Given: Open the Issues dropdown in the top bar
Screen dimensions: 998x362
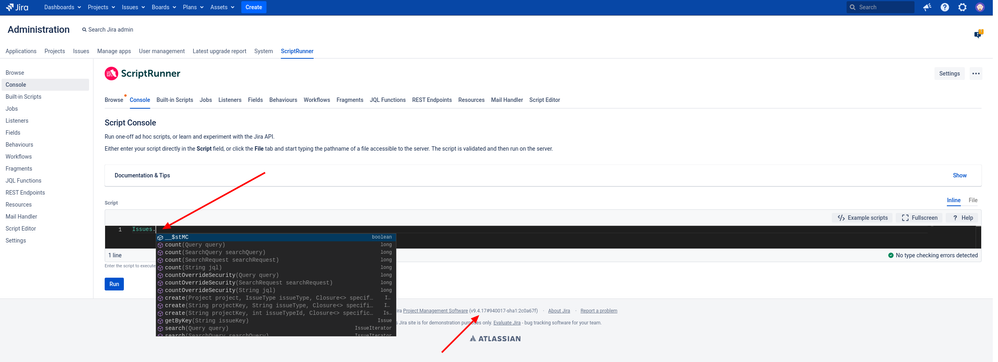Looking at the screenshot, I should (x=133, y=7).
